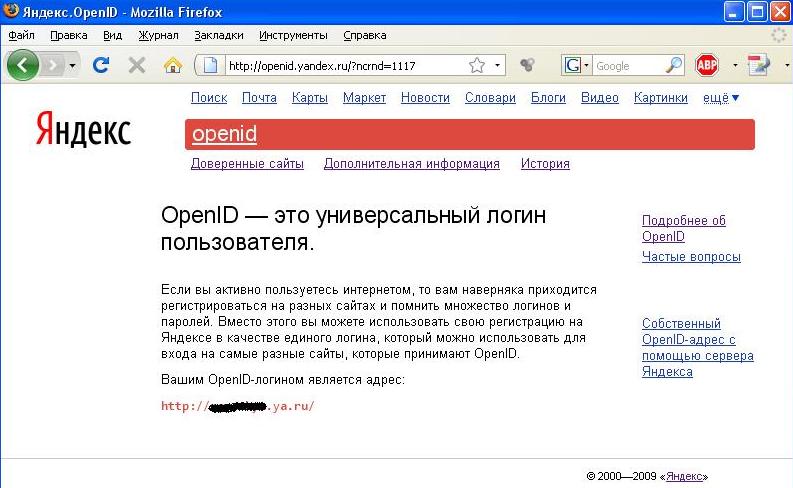Open Дополнительная информация link
793x488 pixels.
(x=412, y=164)
